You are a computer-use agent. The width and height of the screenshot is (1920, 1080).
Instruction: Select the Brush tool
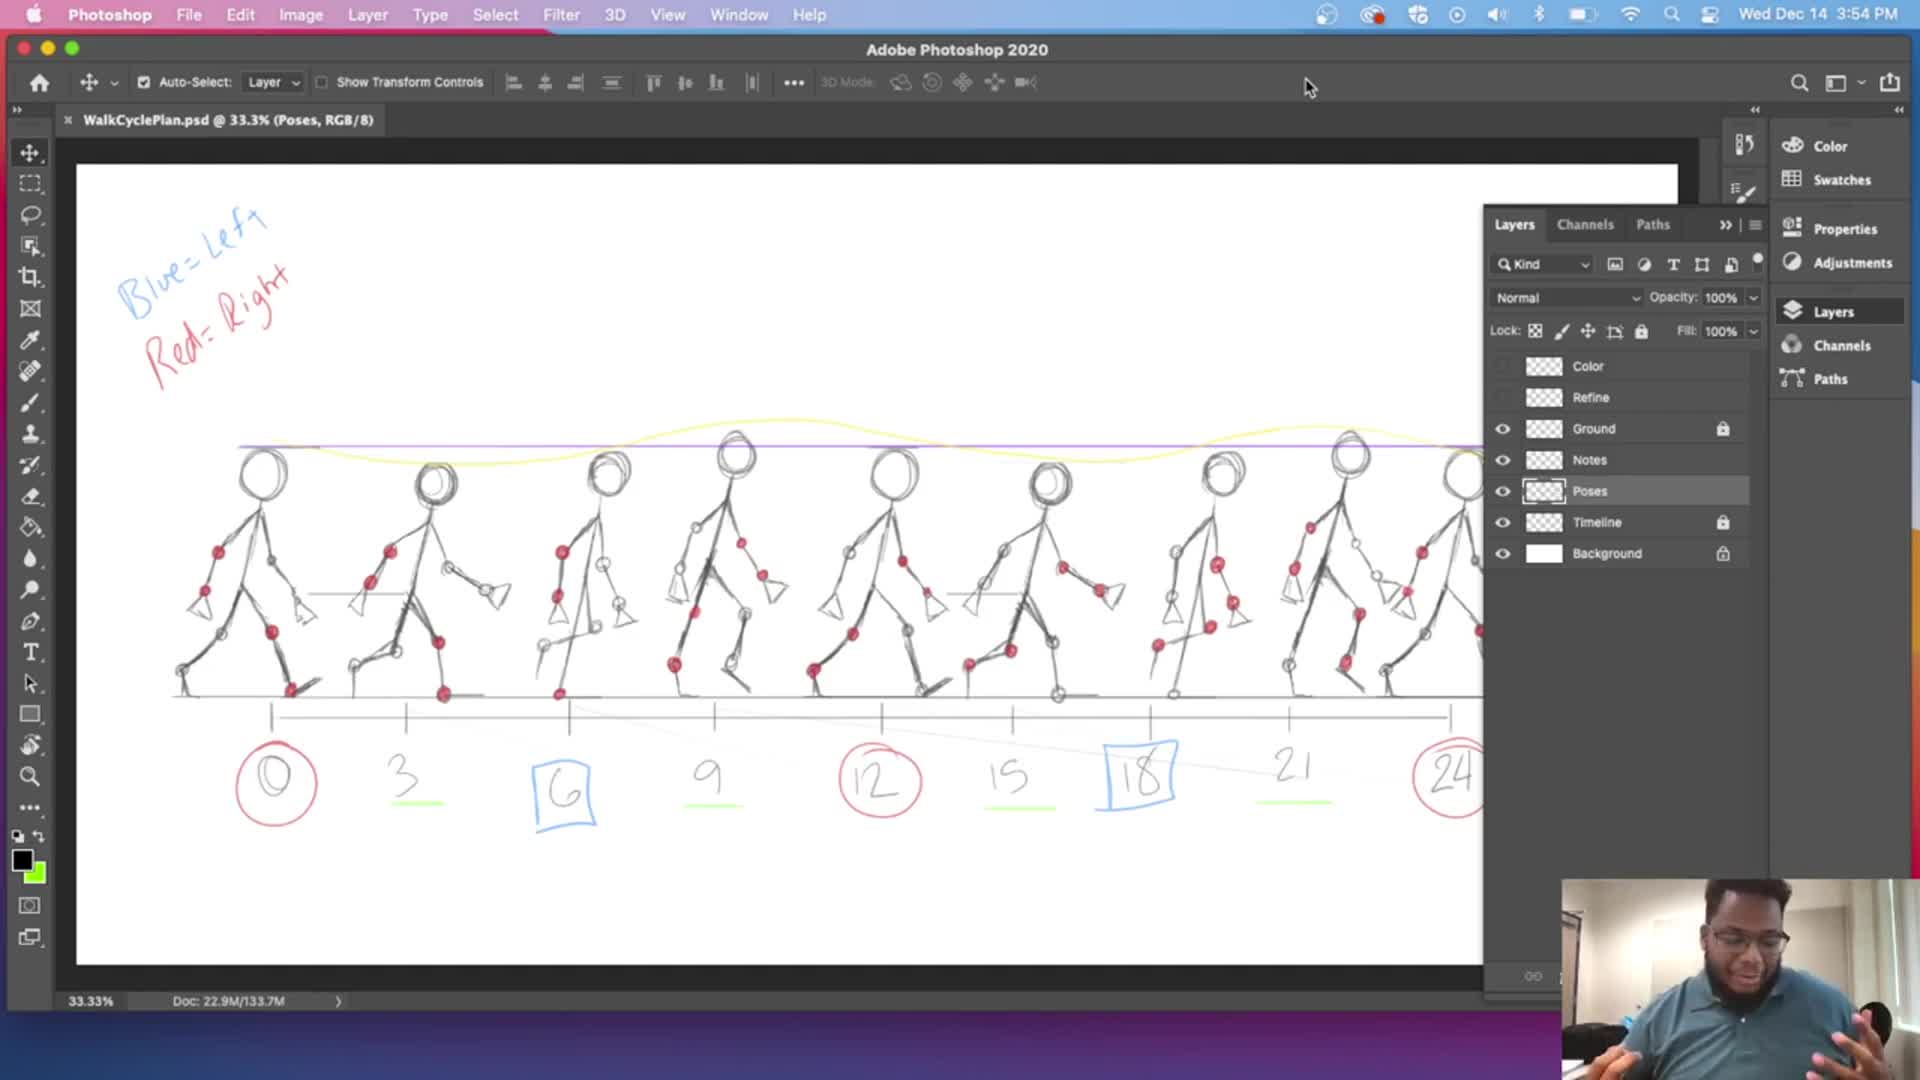pyautogui.click(x=30, y=403)
